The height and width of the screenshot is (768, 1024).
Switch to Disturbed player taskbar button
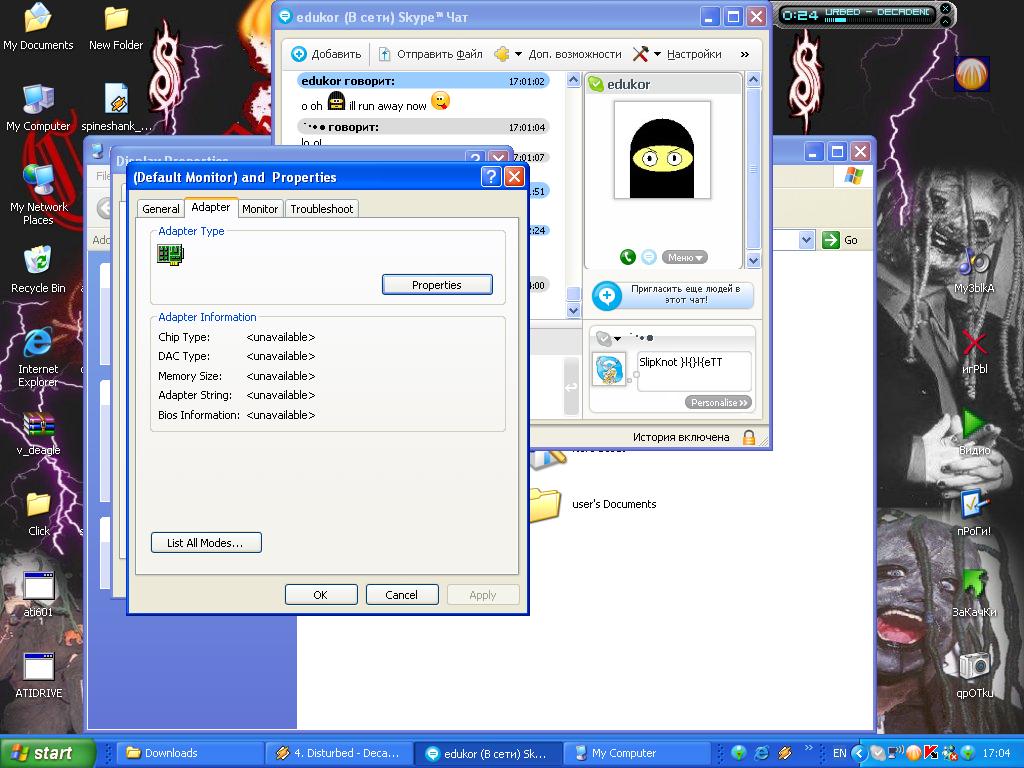(x=340, y=753)
